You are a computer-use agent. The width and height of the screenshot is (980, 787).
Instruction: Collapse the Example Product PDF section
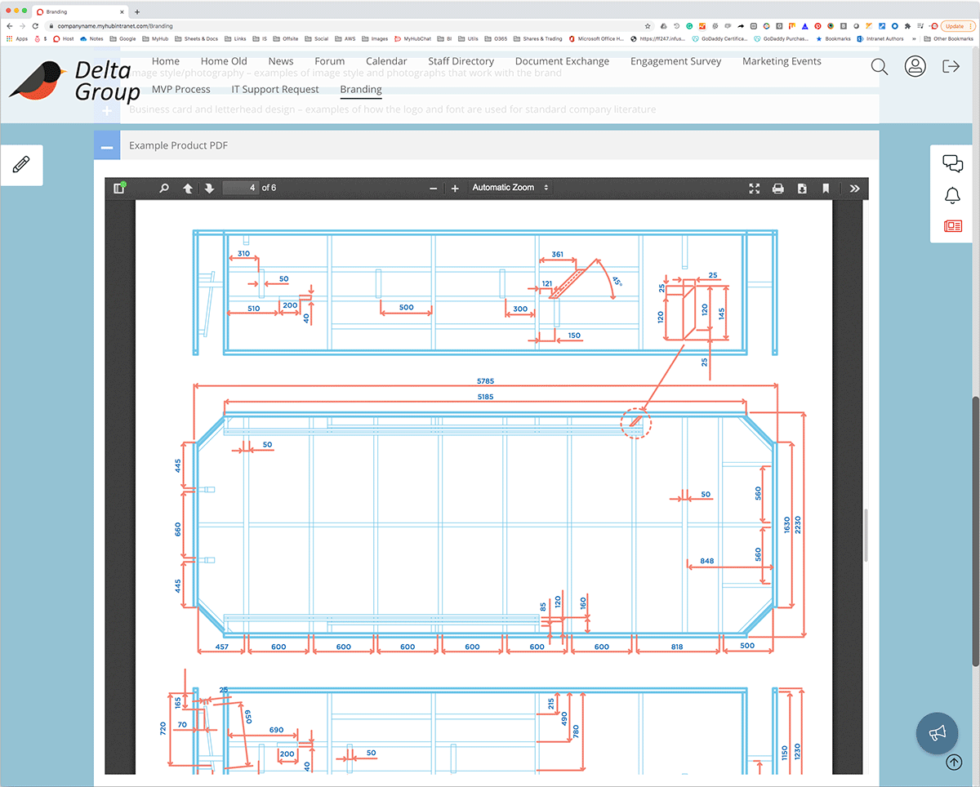coord(106,145)
